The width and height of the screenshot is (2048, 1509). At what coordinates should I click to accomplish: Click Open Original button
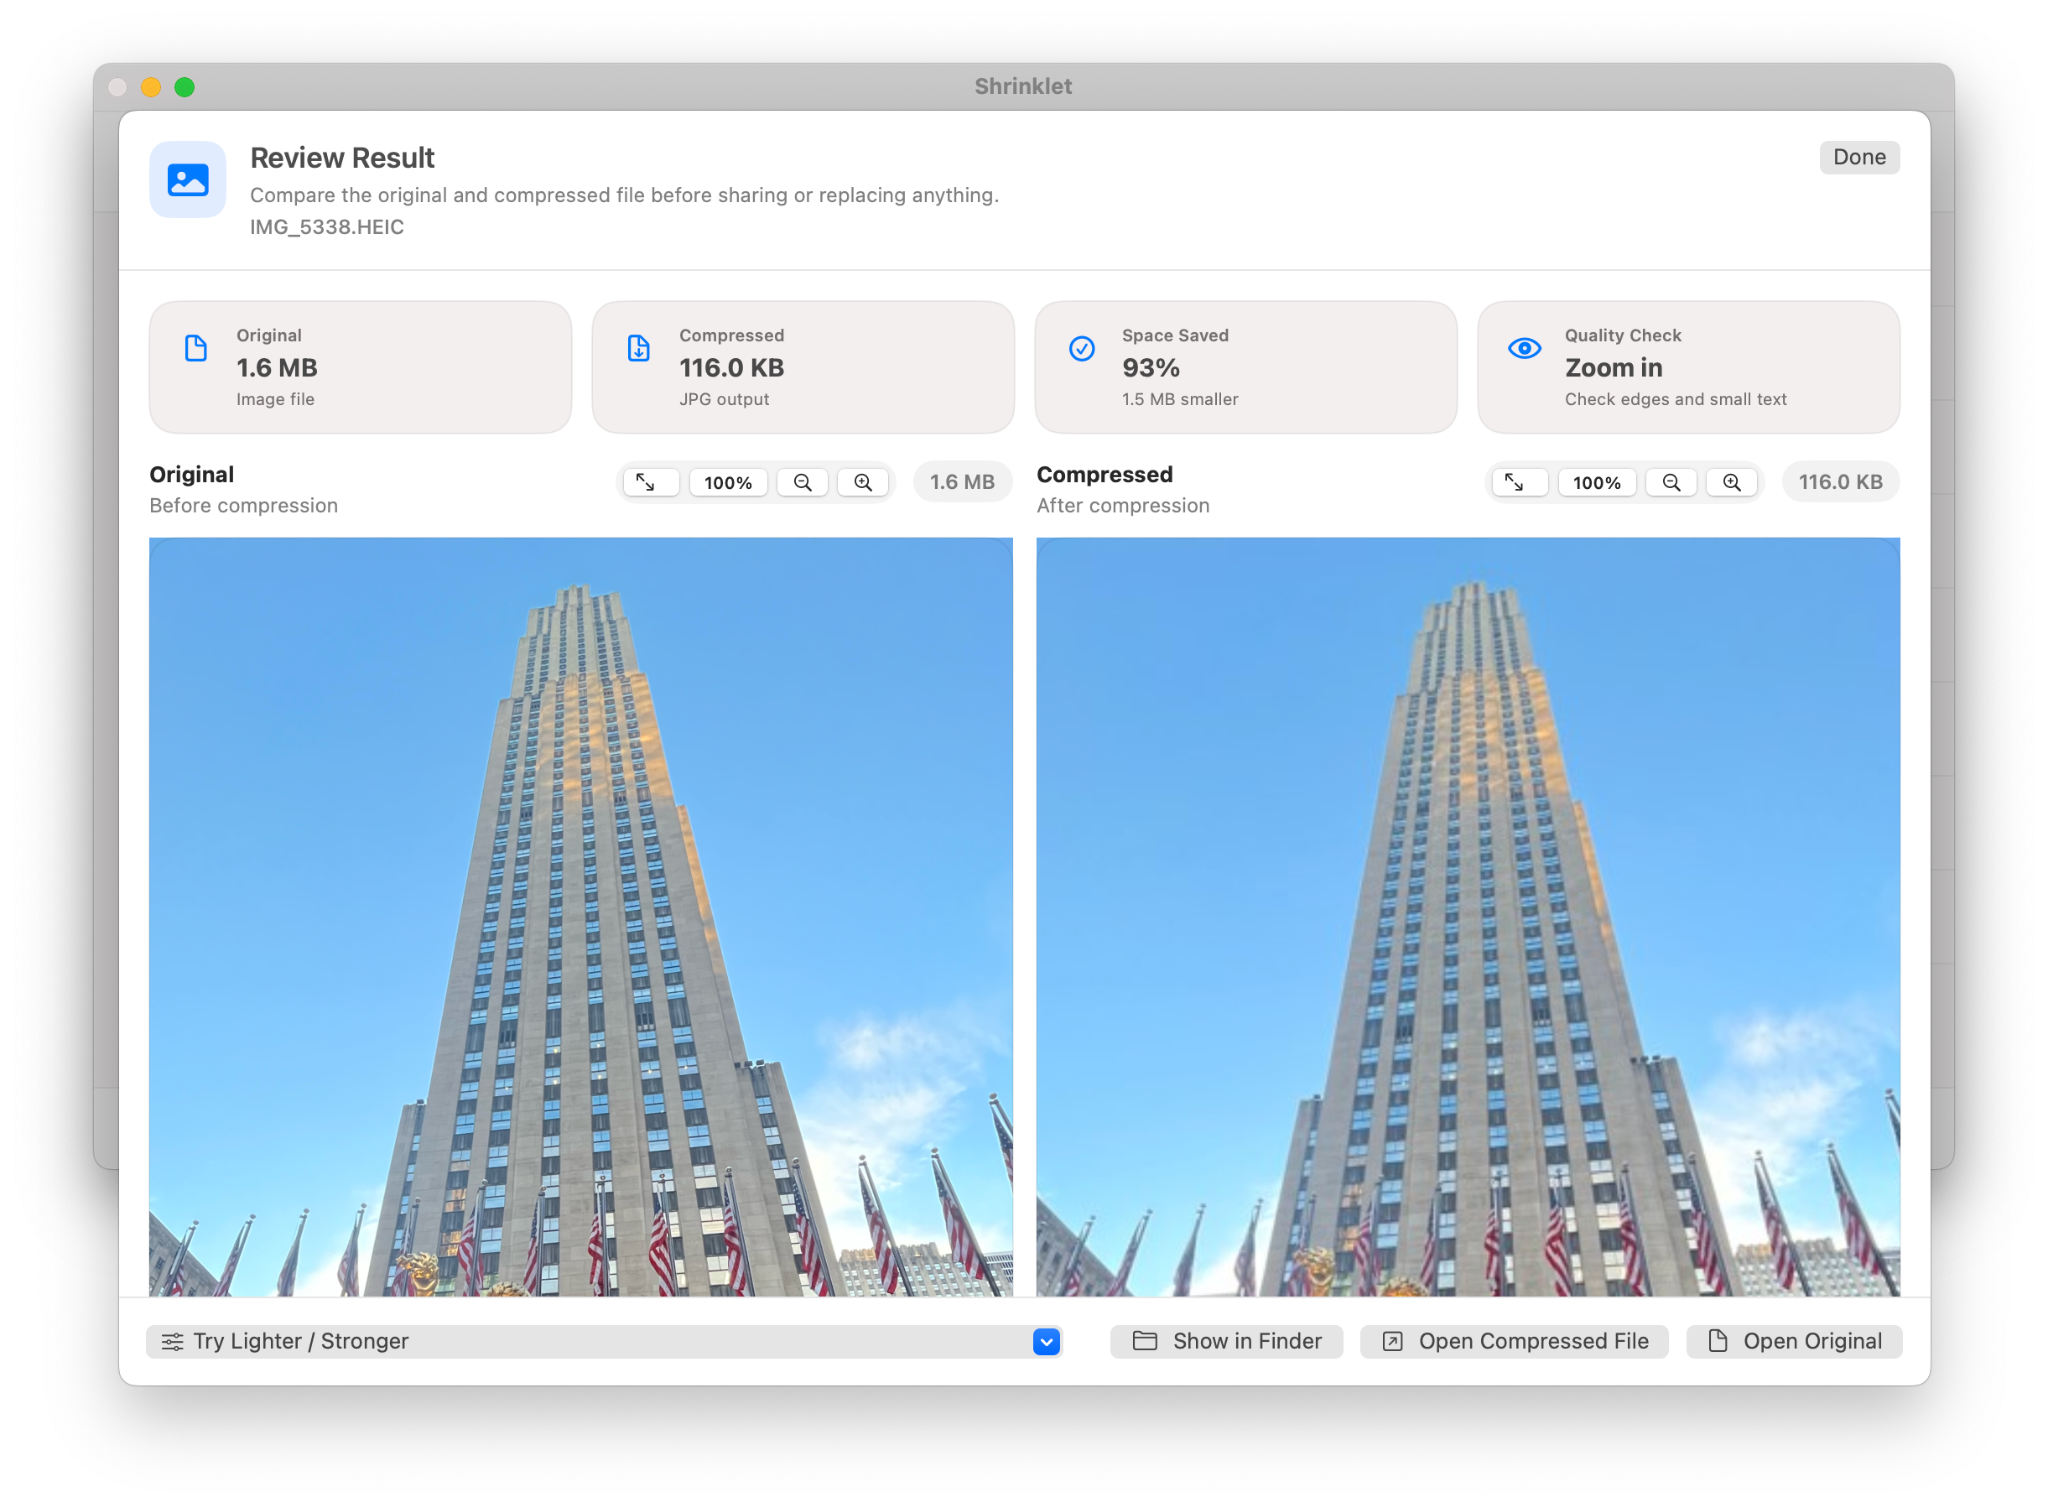[1794, 1341]
